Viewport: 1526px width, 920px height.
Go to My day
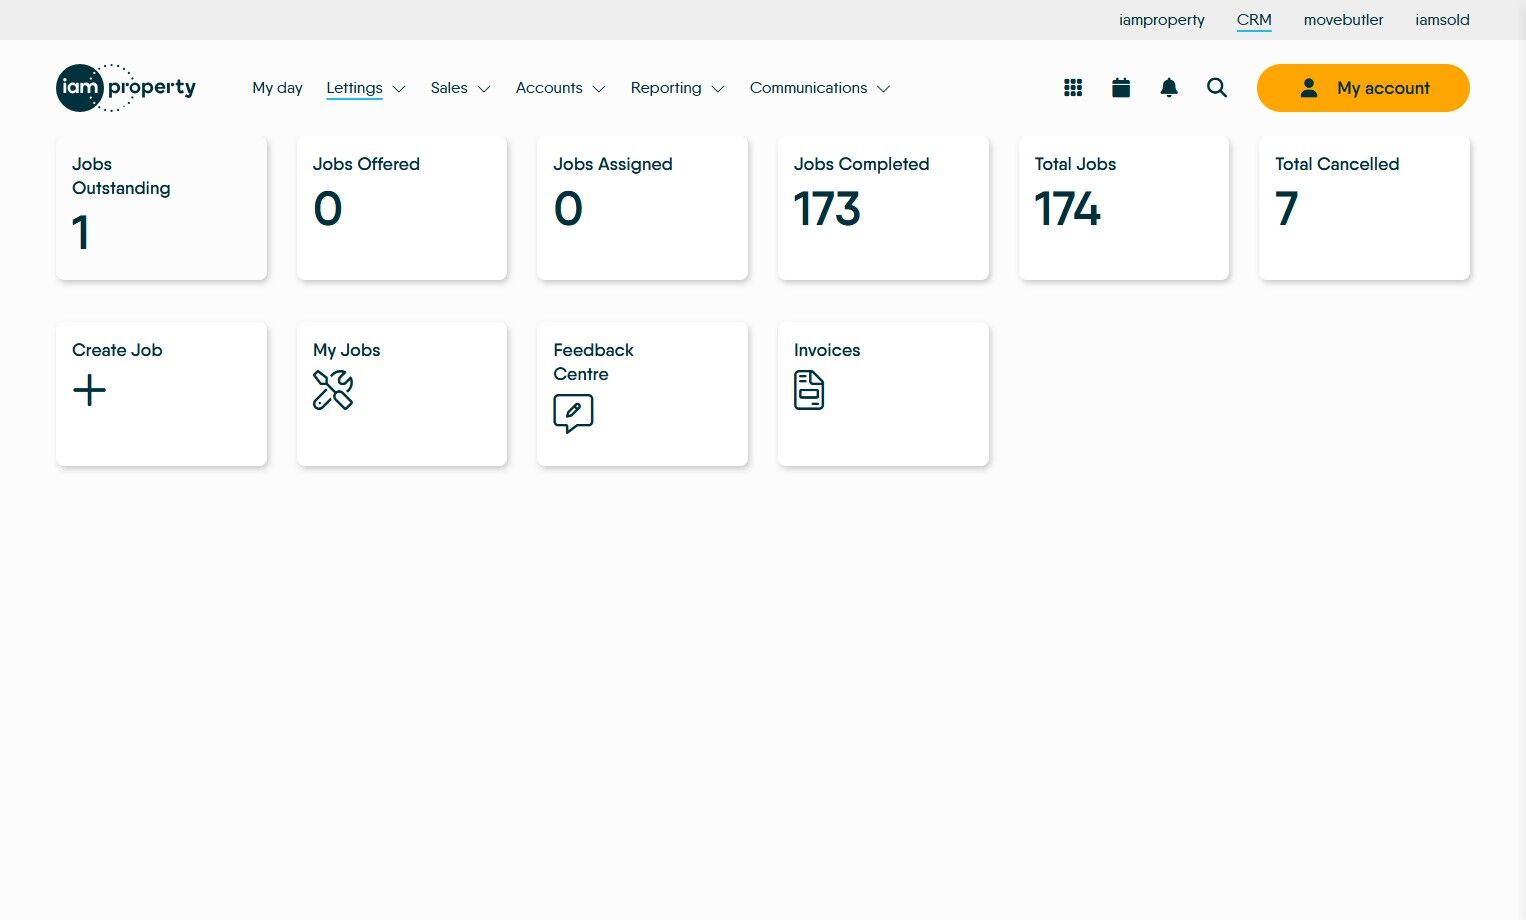[277, 88]
